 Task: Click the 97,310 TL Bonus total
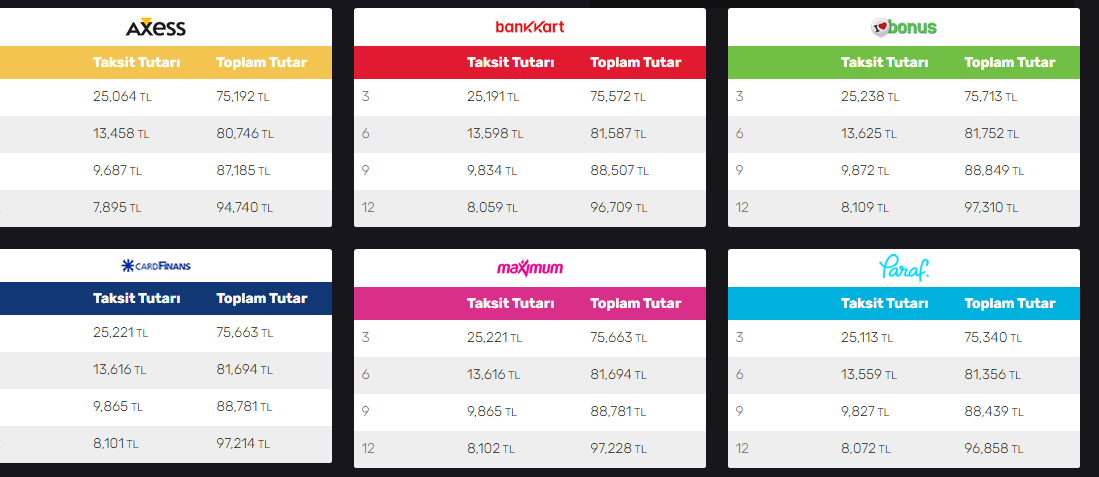[x=992, y=208]
